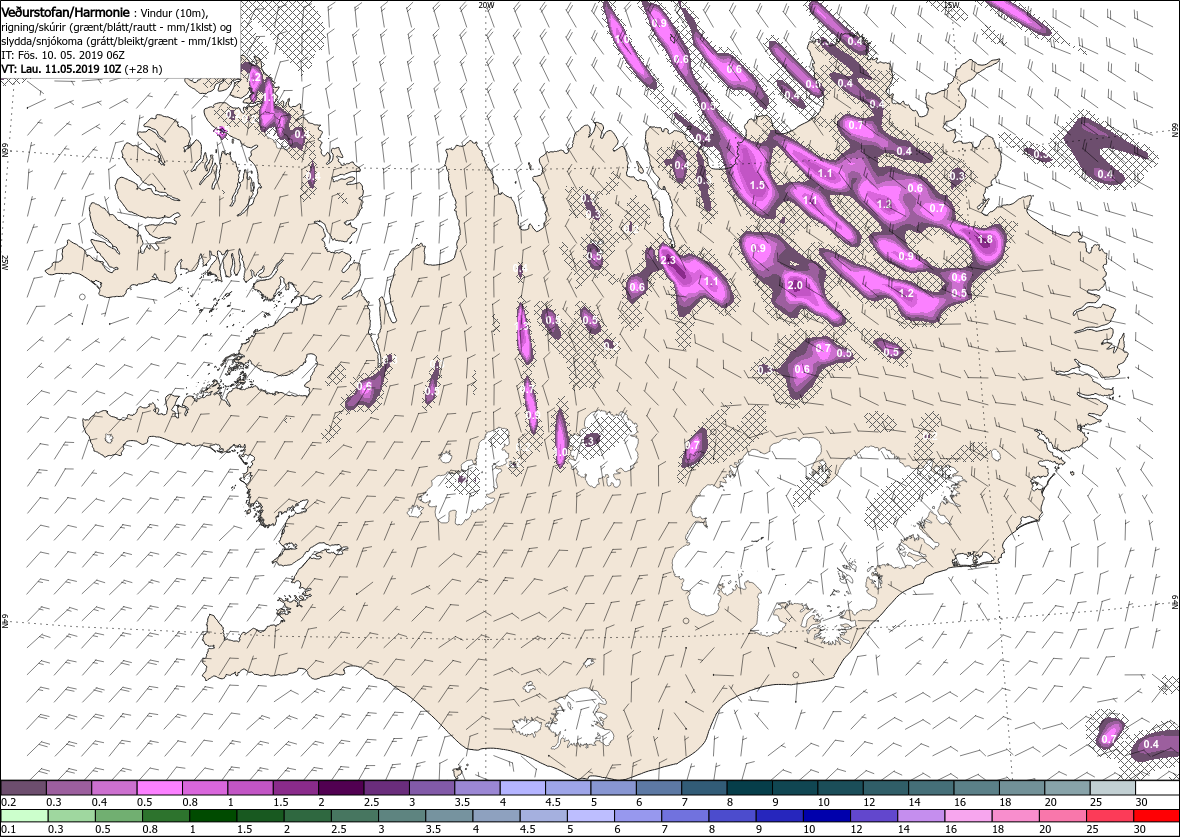Select the 'rigning/skúrir' header text
Screen dimensions: 1180x837
point(32,28)
